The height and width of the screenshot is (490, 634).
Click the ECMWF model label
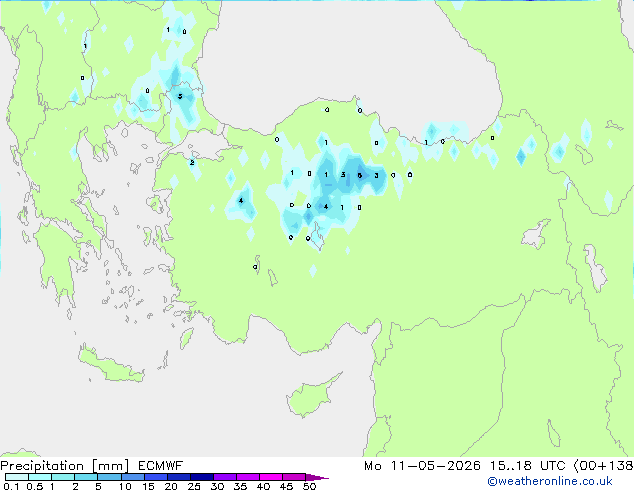tap(161, 466)
